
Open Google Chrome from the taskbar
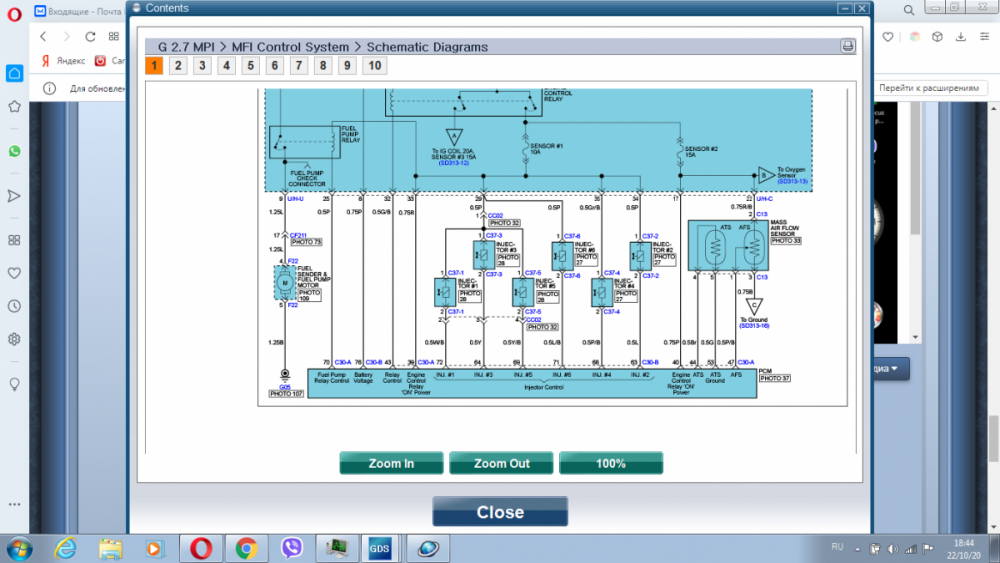[247, 548]
